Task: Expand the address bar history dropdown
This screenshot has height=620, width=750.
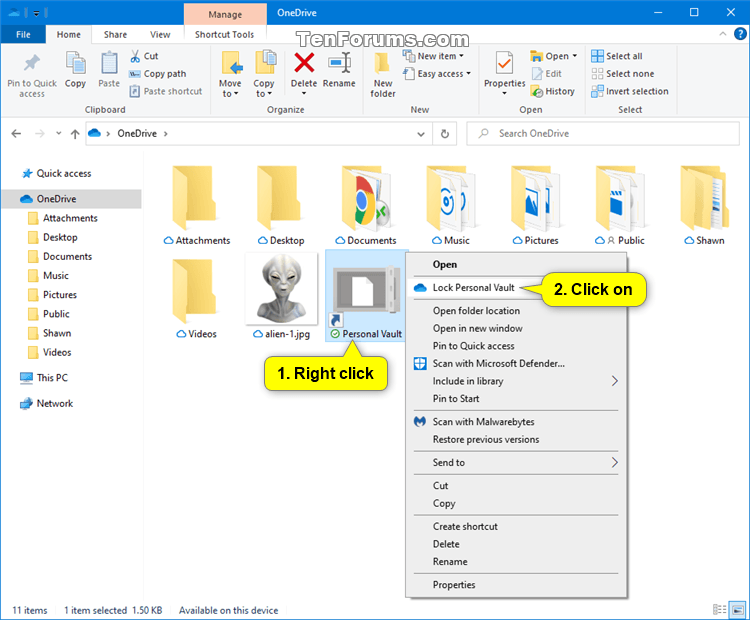Action: (421, 134)
